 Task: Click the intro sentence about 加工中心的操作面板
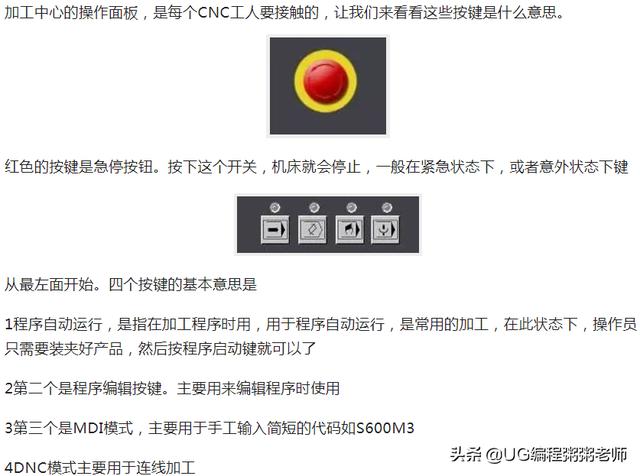click(x=284, y=12)
